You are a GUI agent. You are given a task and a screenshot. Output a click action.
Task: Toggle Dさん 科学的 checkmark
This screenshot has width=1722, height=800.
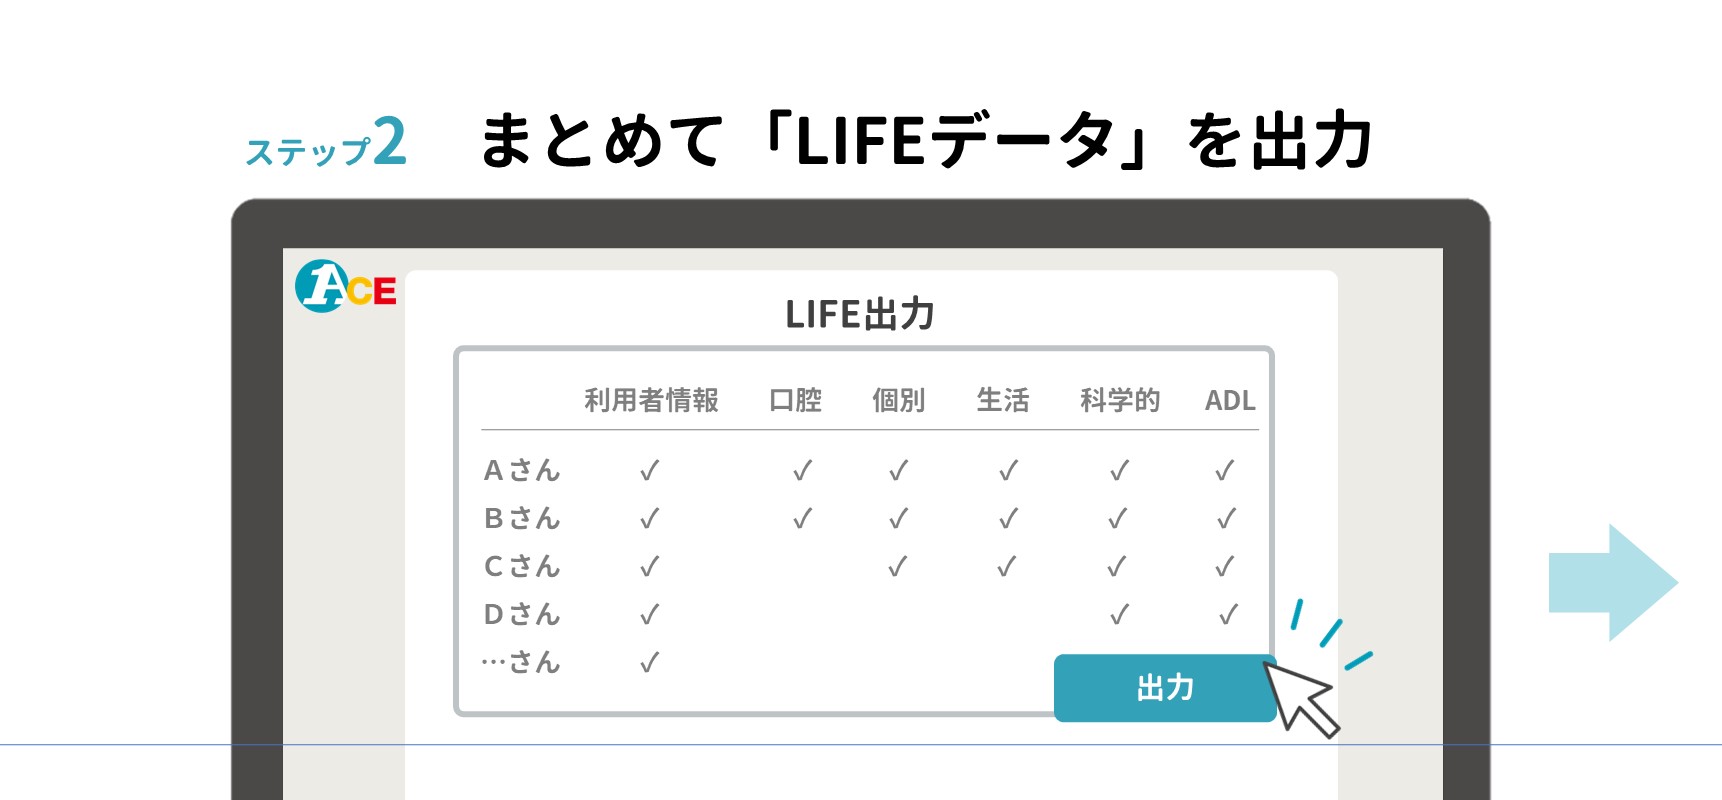pos(1119,614)
